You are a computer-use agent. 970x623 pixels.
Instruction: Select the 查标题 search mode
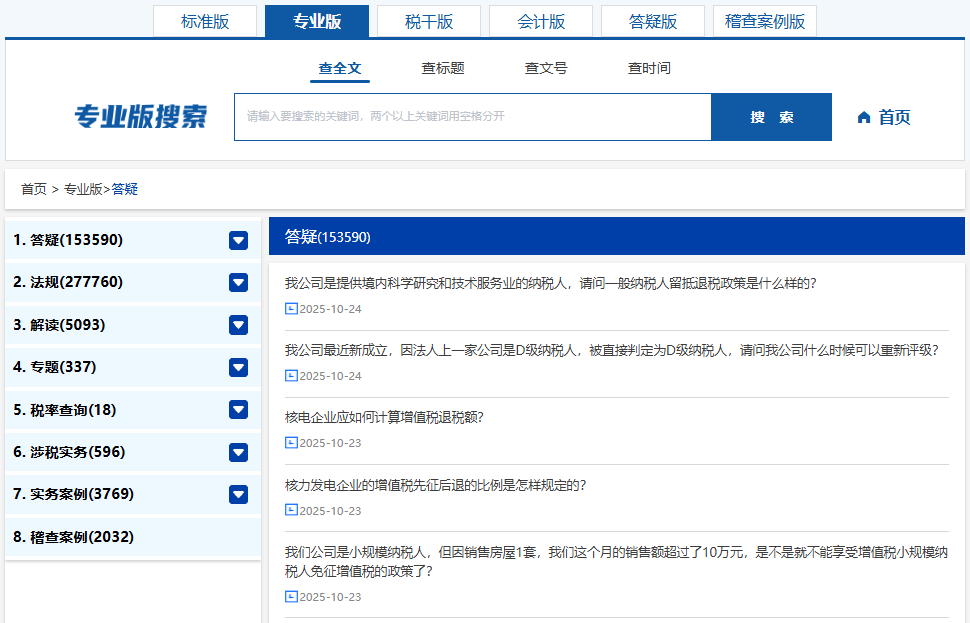[x=443, y=68]
